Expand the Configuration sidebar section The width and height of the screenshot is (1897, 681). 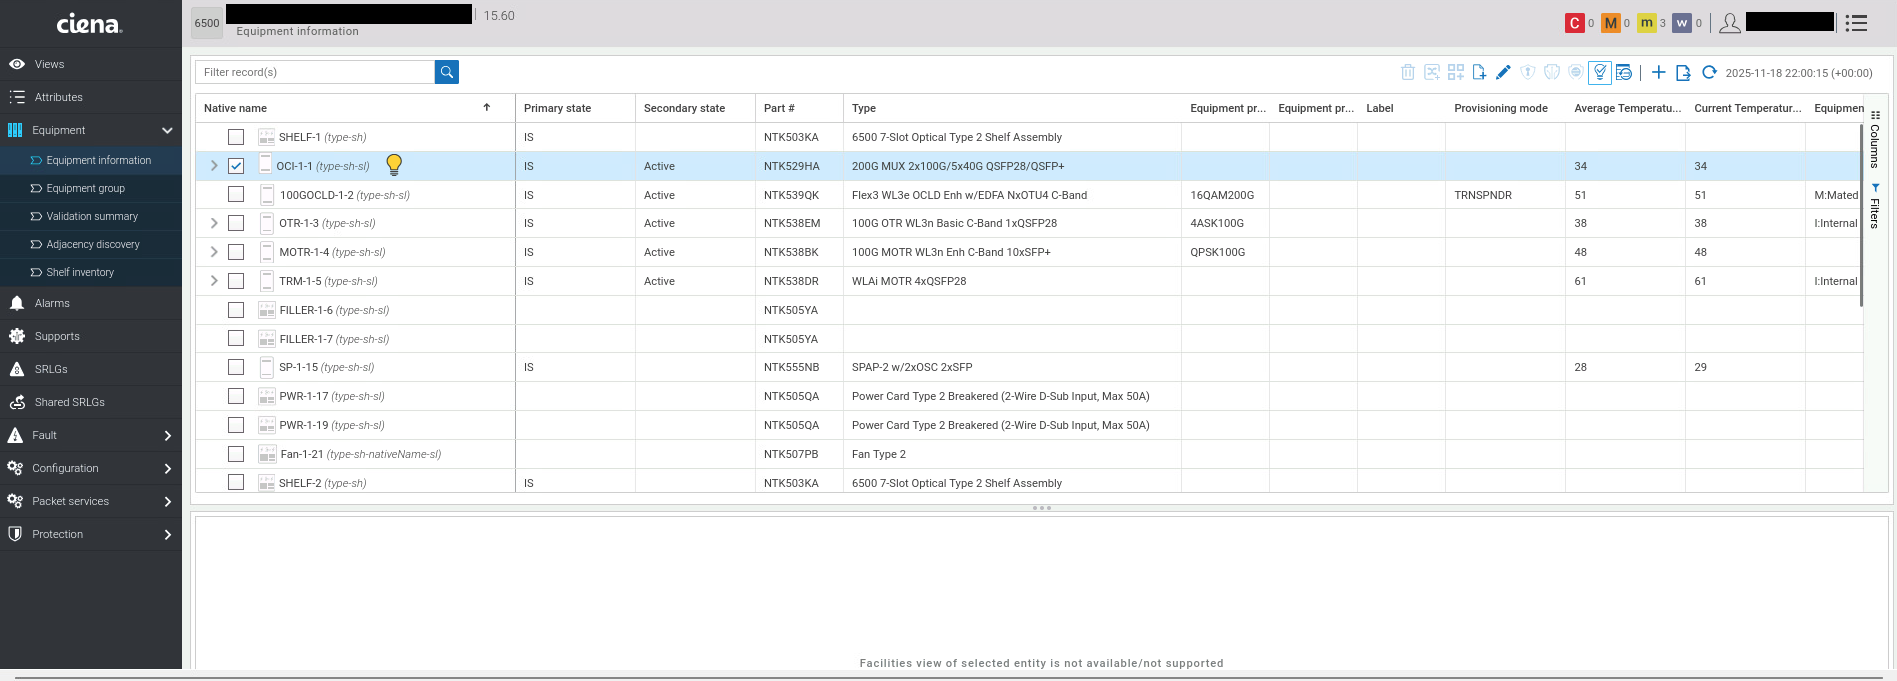pos(167,468)
